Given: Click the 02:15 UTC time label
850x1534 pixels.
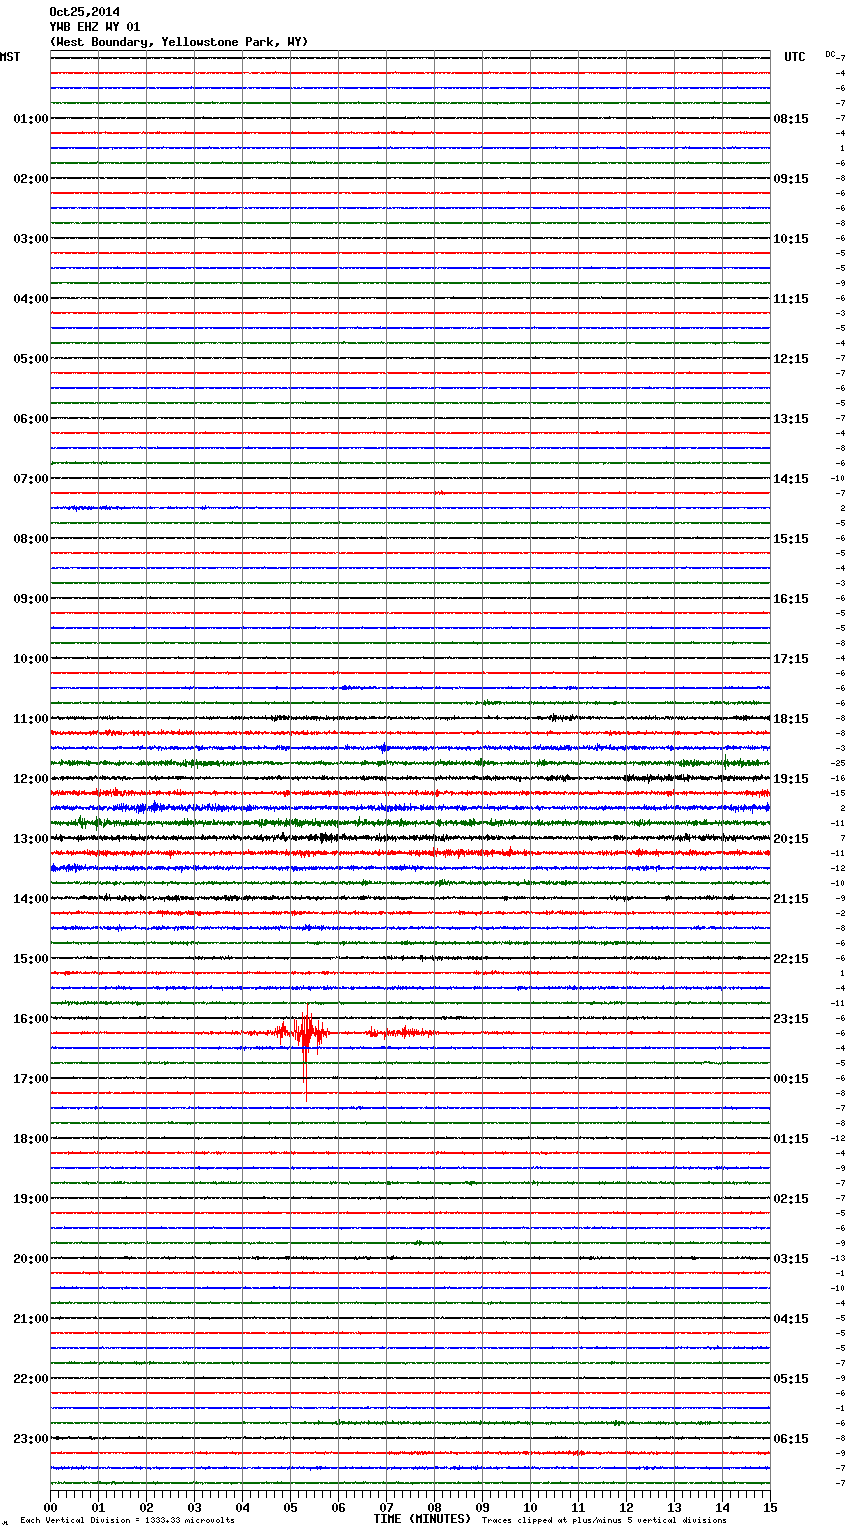Looking at the screenshot, I should click(791, 1199).
